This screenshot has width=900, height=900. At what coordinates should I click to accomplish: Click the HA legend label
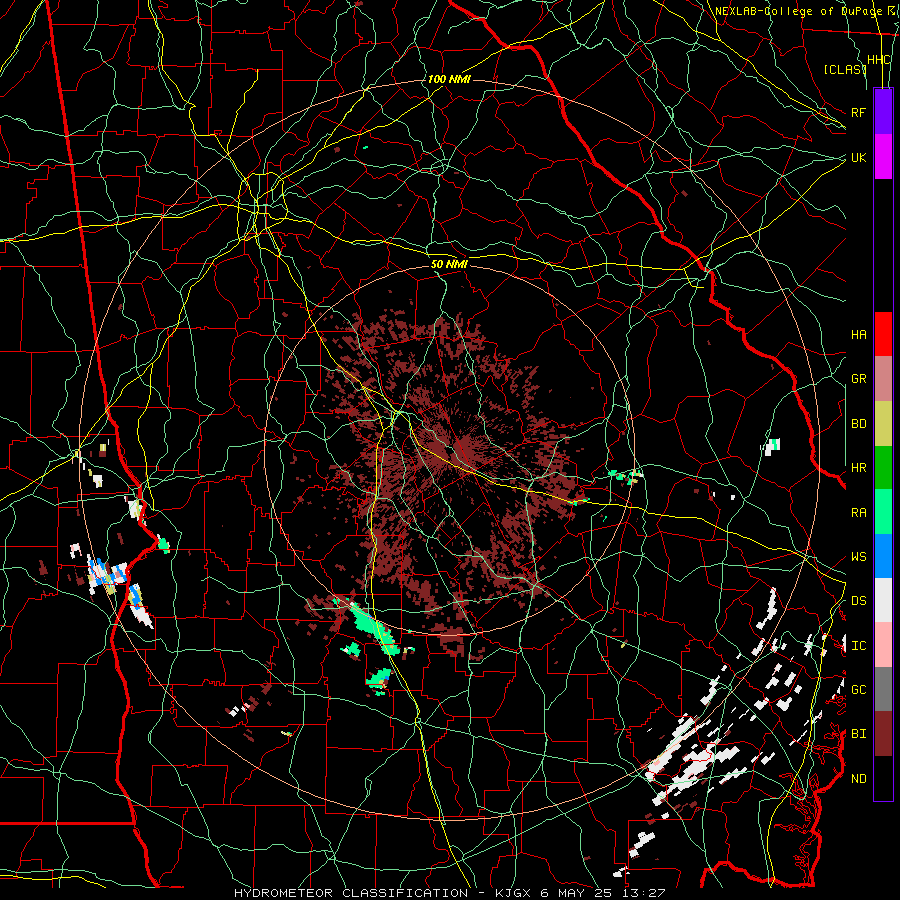tap(858, 335)
